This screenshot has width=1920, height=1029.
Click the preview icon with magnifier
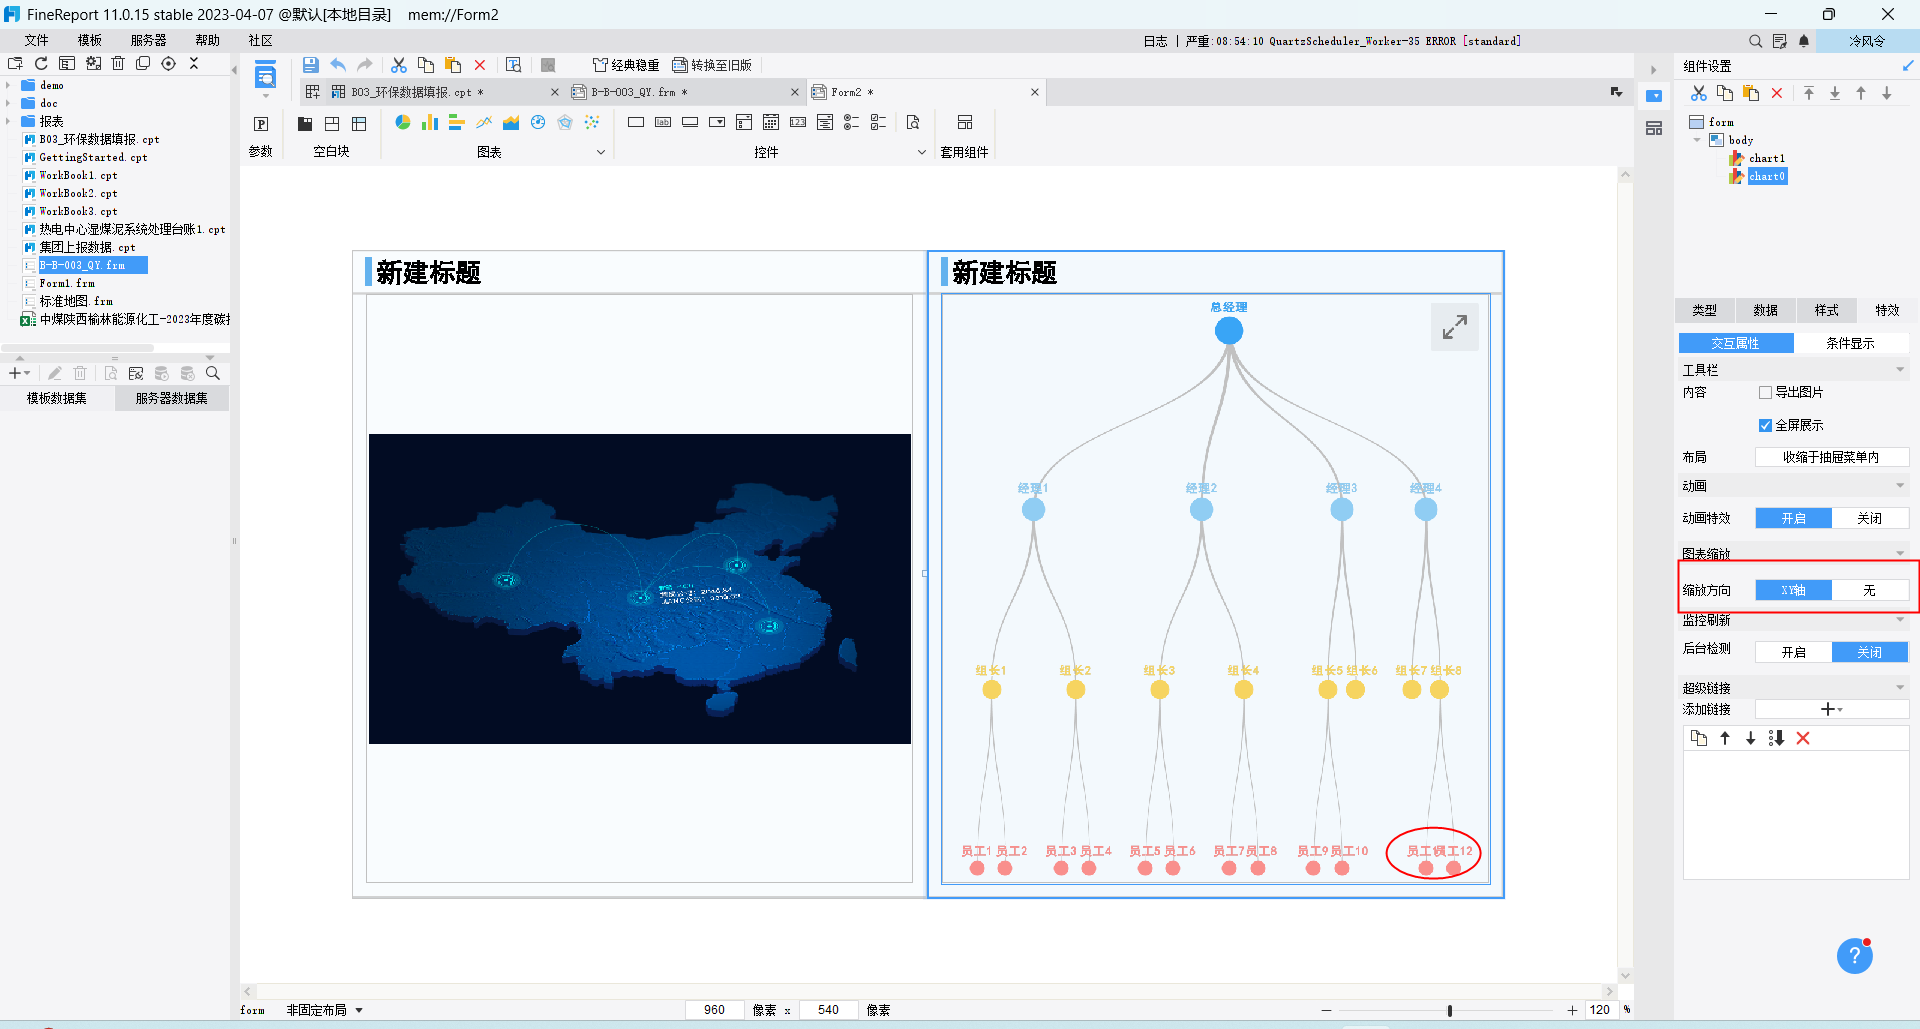513,65
